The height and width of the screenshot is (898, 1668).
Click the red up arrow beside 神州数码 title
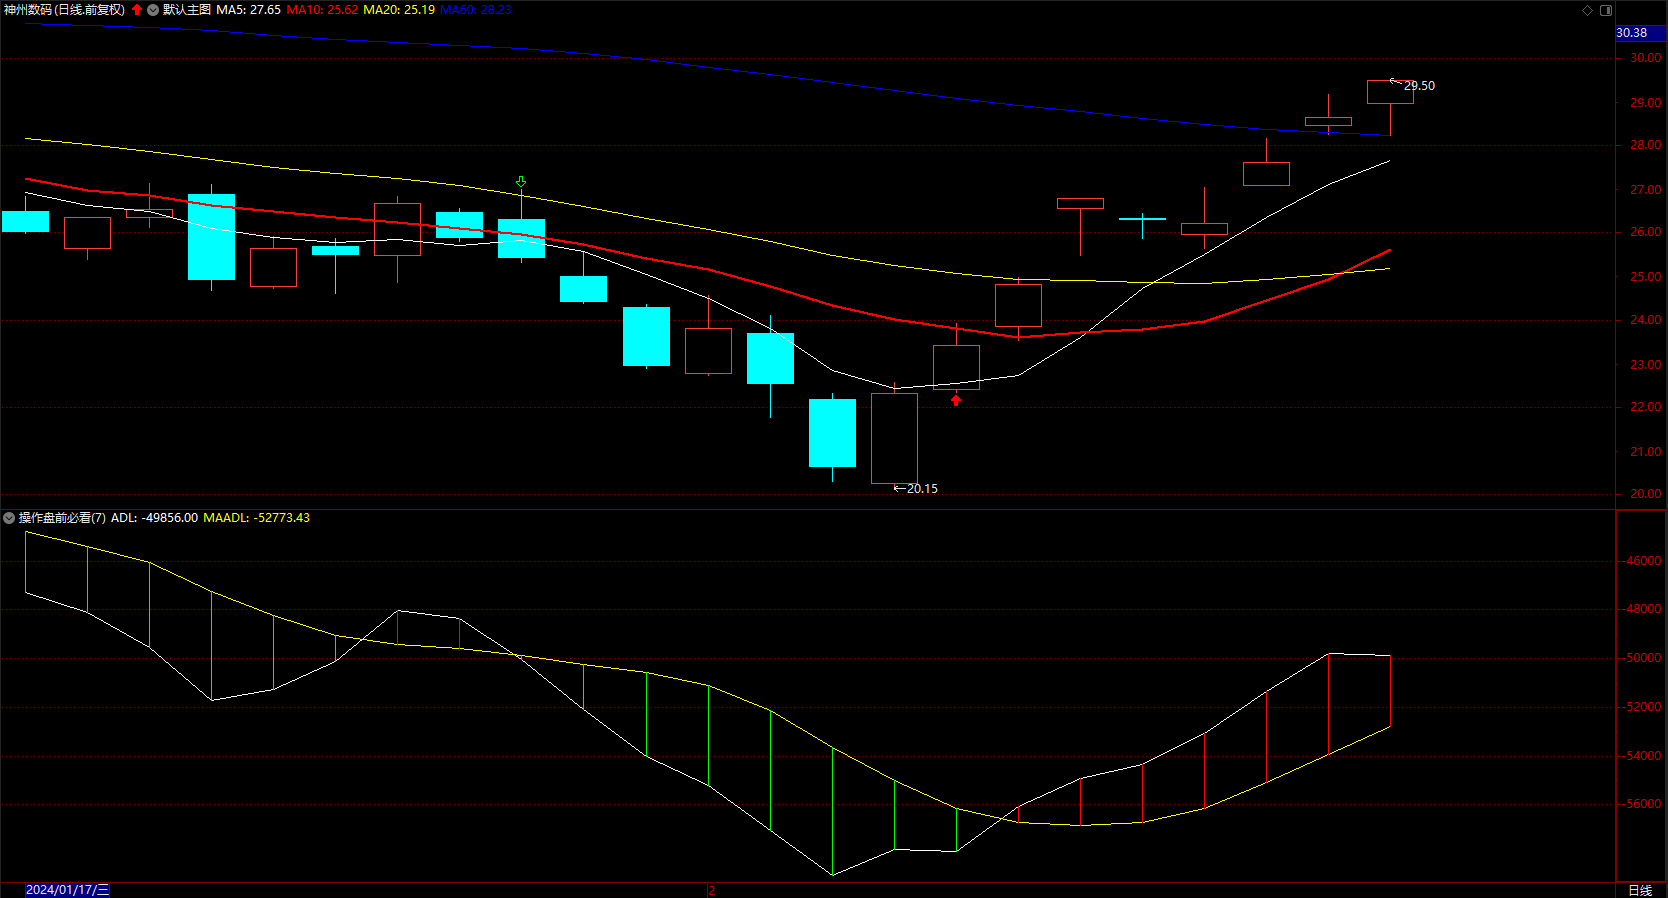pos(137,10)
